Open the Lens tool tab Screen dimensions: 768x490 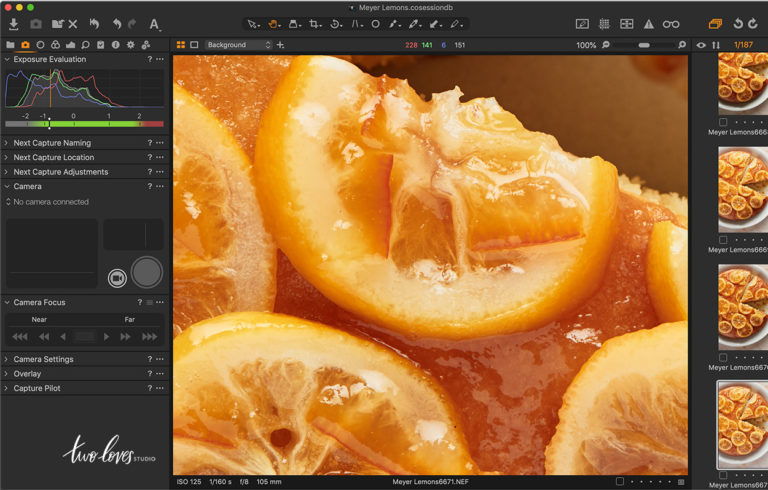coord(40,45)
